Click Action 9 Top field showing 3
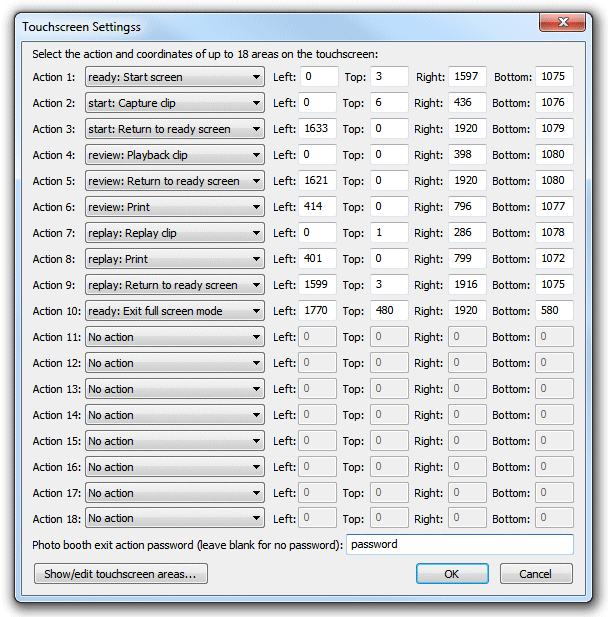Image resolution: width=608 pixels, height=617 pixels. tap(389, 284)
